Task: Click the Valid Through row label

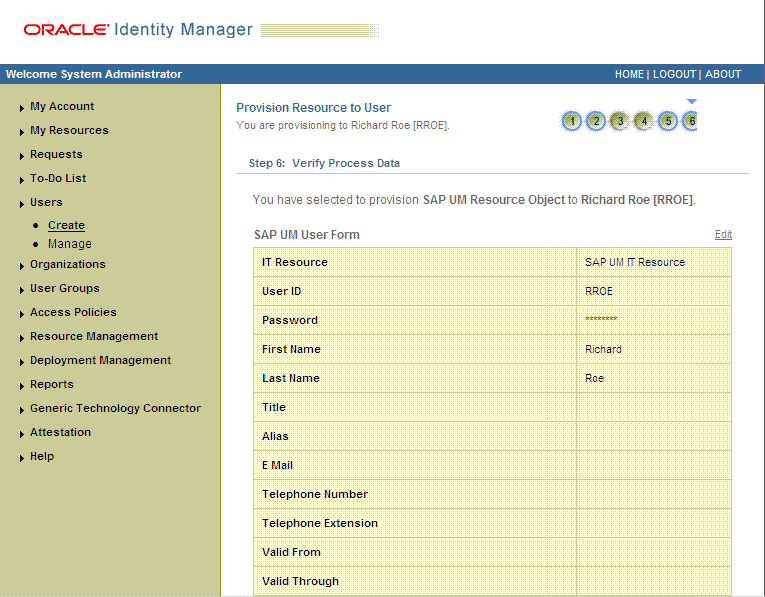Action: tap(300, 581)
